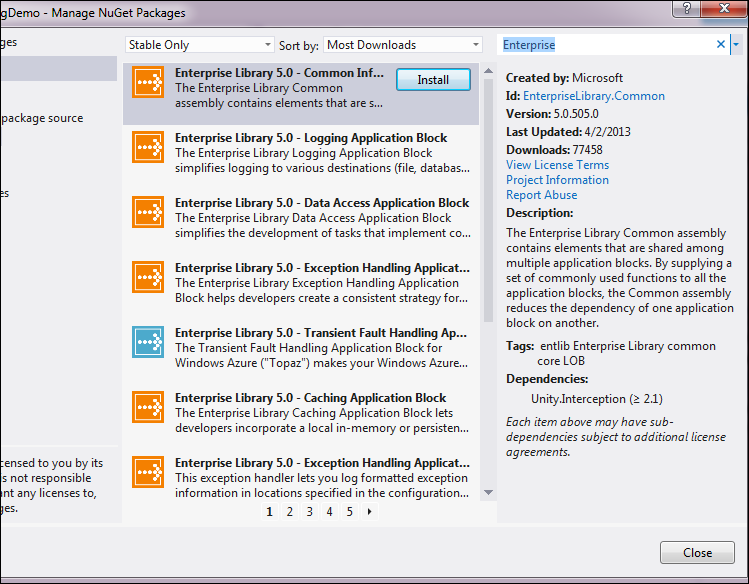The image size is (749, 584).
Task: Go to results page 5
Action: point(350,512)
